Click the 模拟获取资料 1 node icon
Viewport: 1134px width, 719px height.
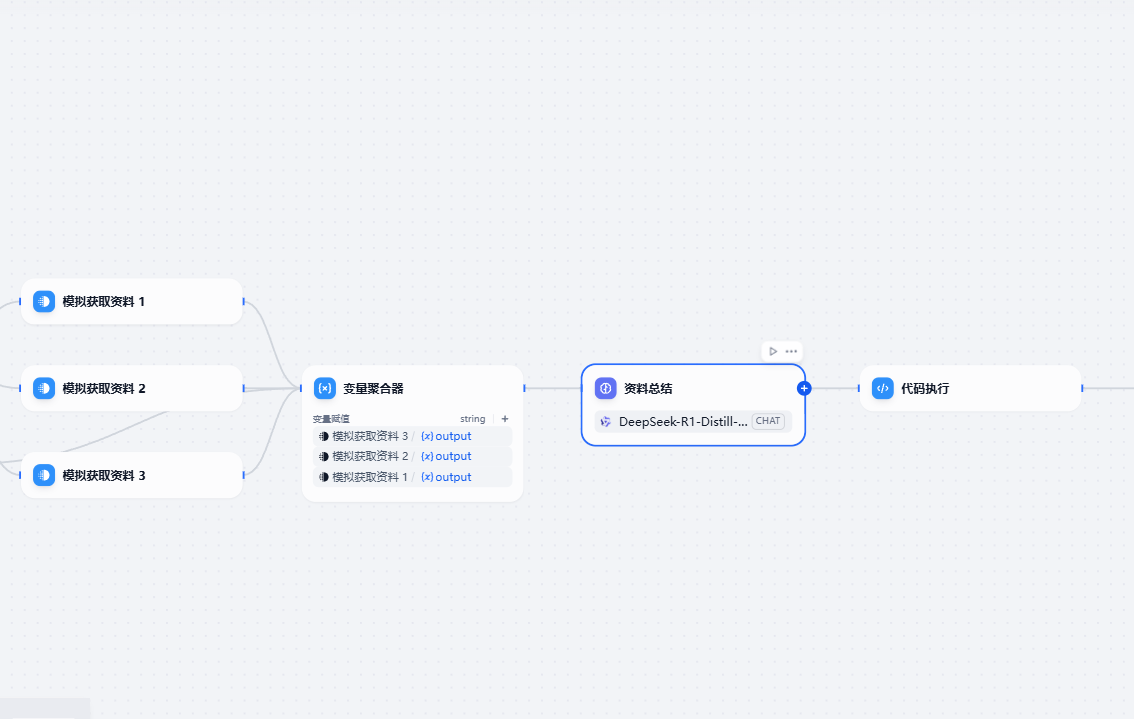click(44, 301)
